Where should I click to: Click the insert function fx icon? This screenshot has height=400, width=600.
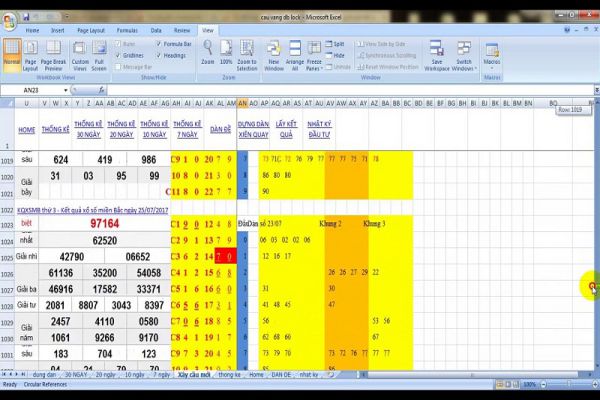(x=101, y=90)
